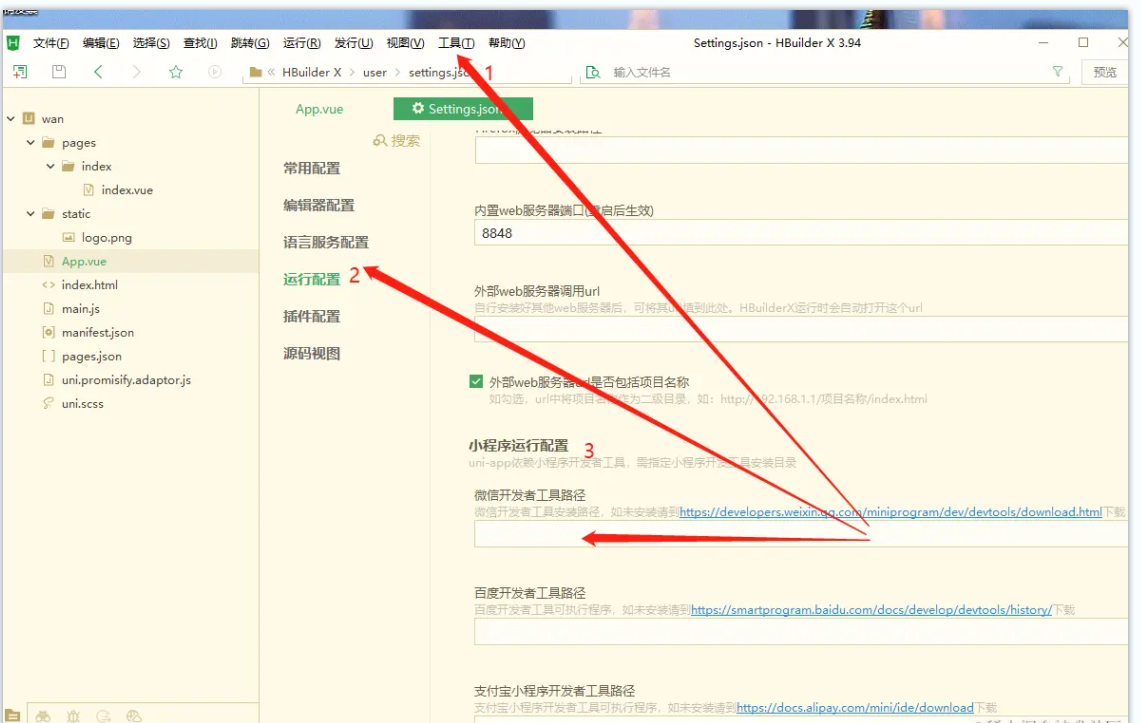Click the file search icon beside the filename field
The image size is (1141, 723).
[x=592, y=71]
